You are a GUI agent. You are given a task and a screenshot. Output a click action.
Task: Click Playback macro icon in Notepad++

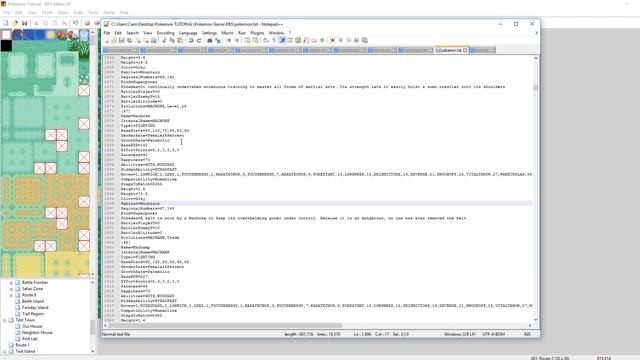pos(349,40)
